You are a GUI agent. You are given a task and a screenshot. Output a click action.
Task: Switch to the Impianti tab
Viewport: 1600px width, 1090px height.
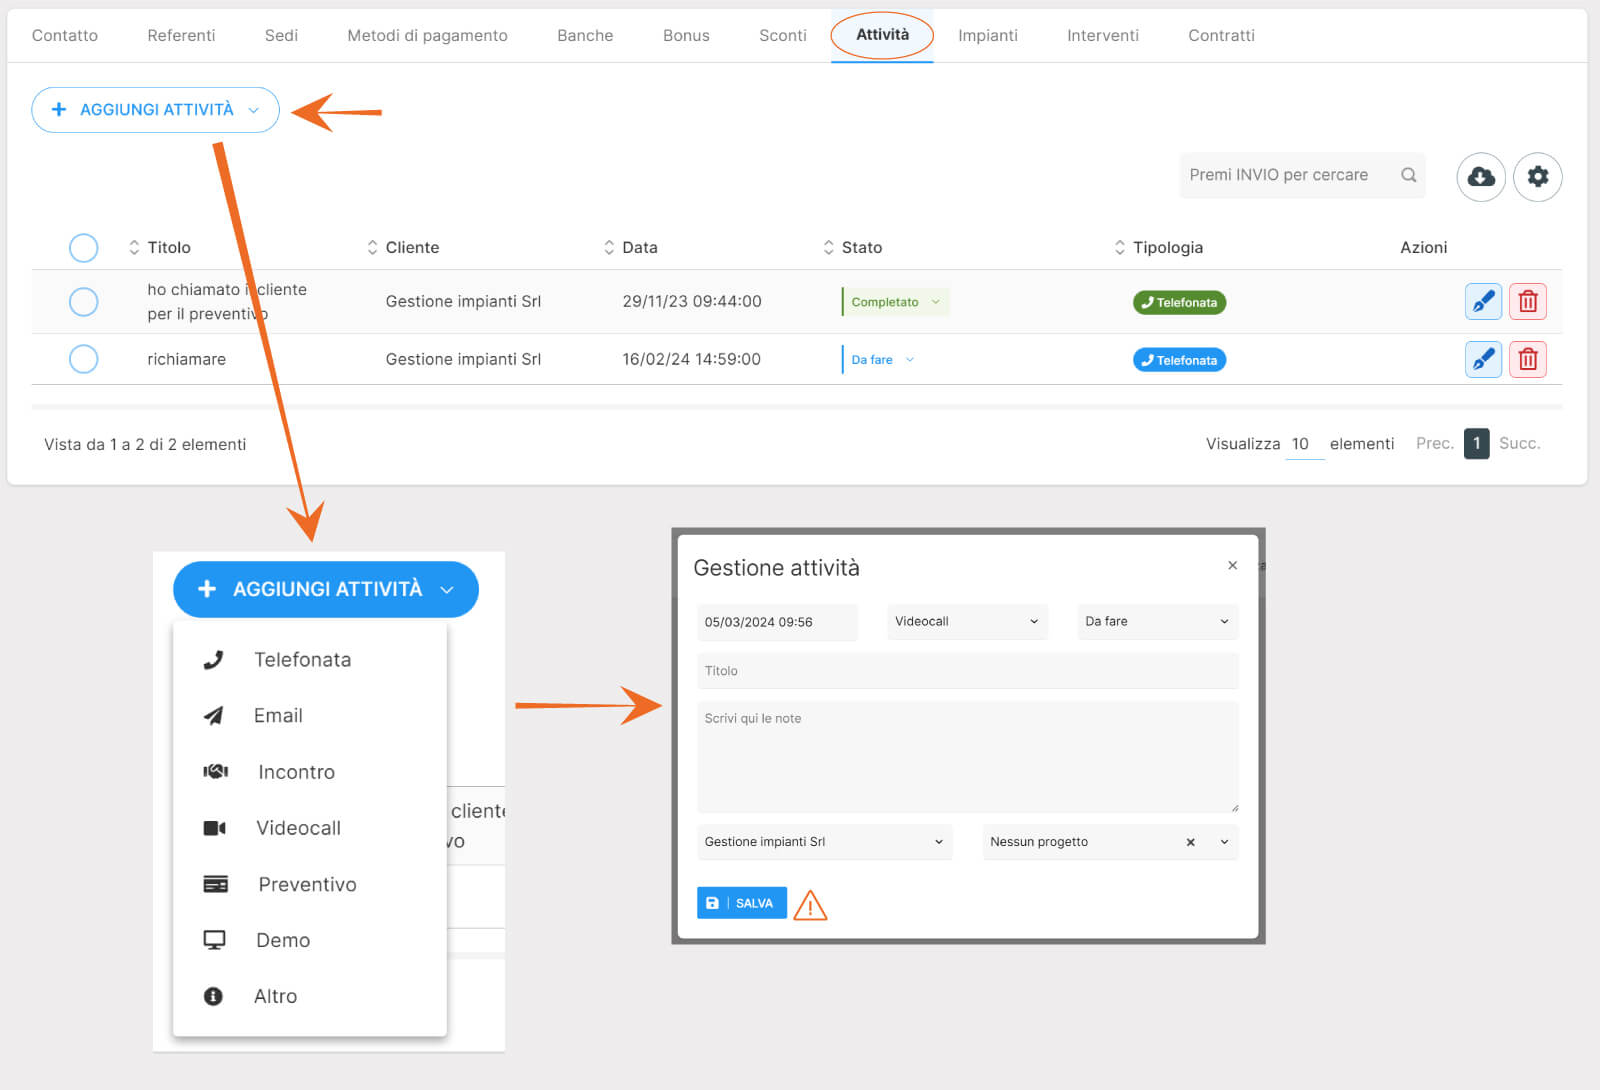coord(987,35)
